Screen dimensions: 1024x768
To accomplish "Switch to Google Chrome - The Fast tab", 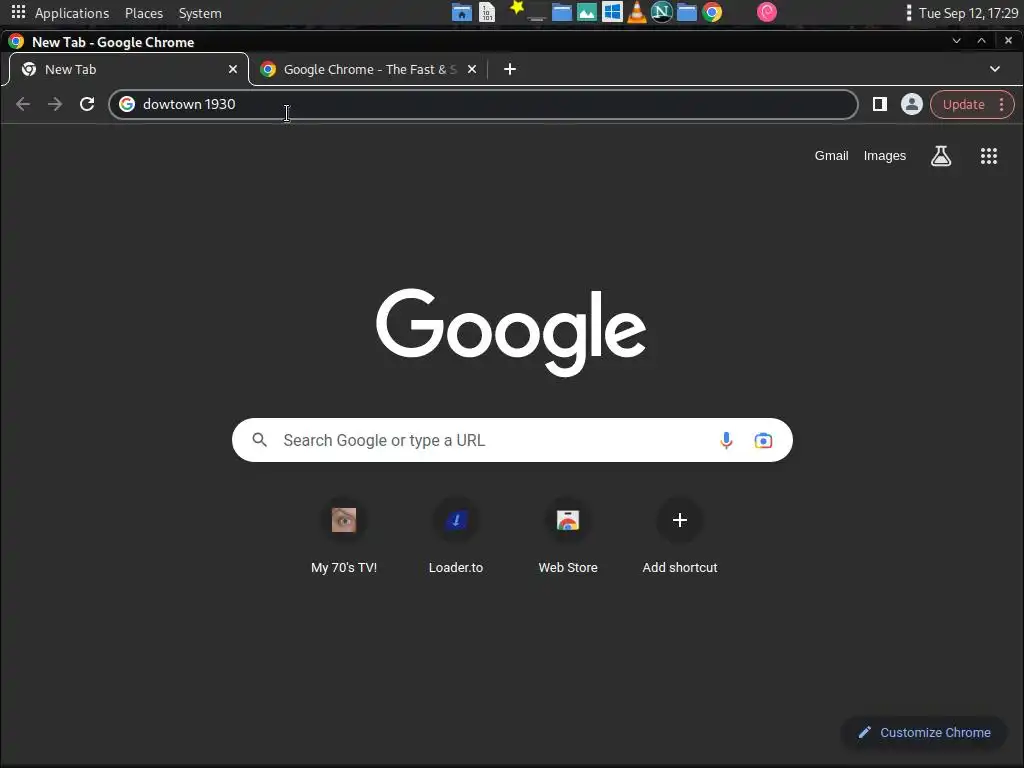I will [369, 69].
